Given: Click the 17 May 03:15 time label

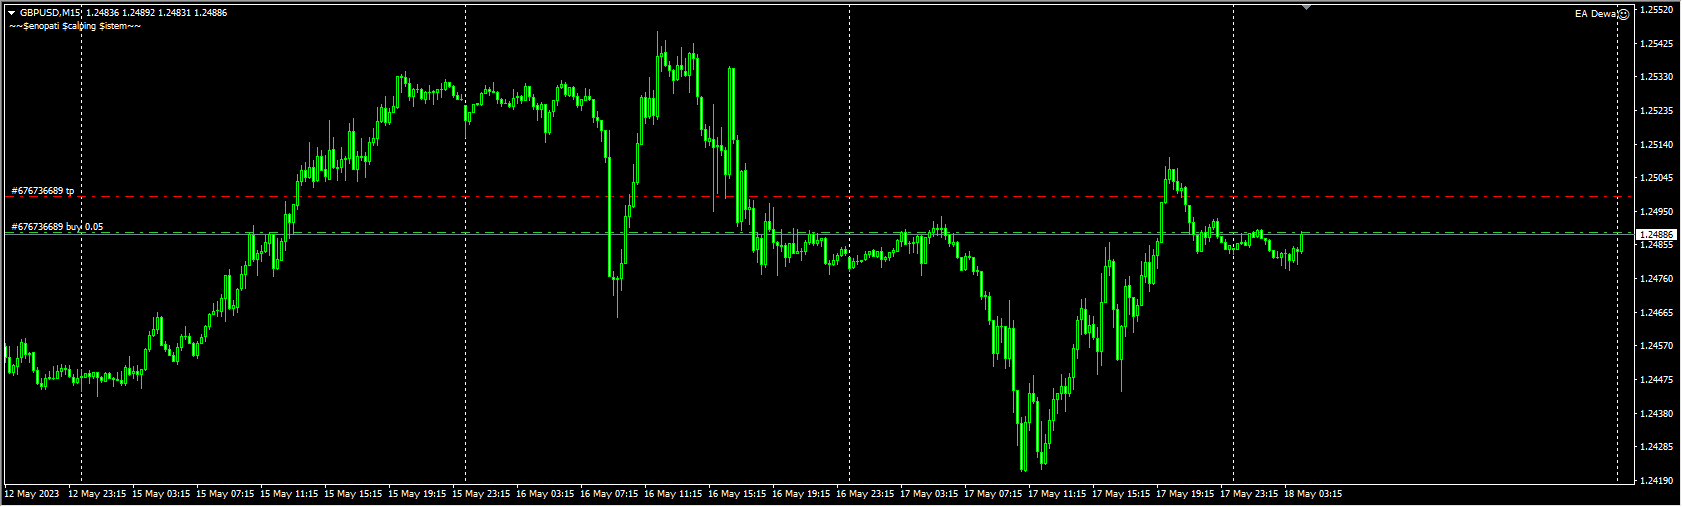Looking at the screenshot, I should pyautogui.click(x=929, y=494).
